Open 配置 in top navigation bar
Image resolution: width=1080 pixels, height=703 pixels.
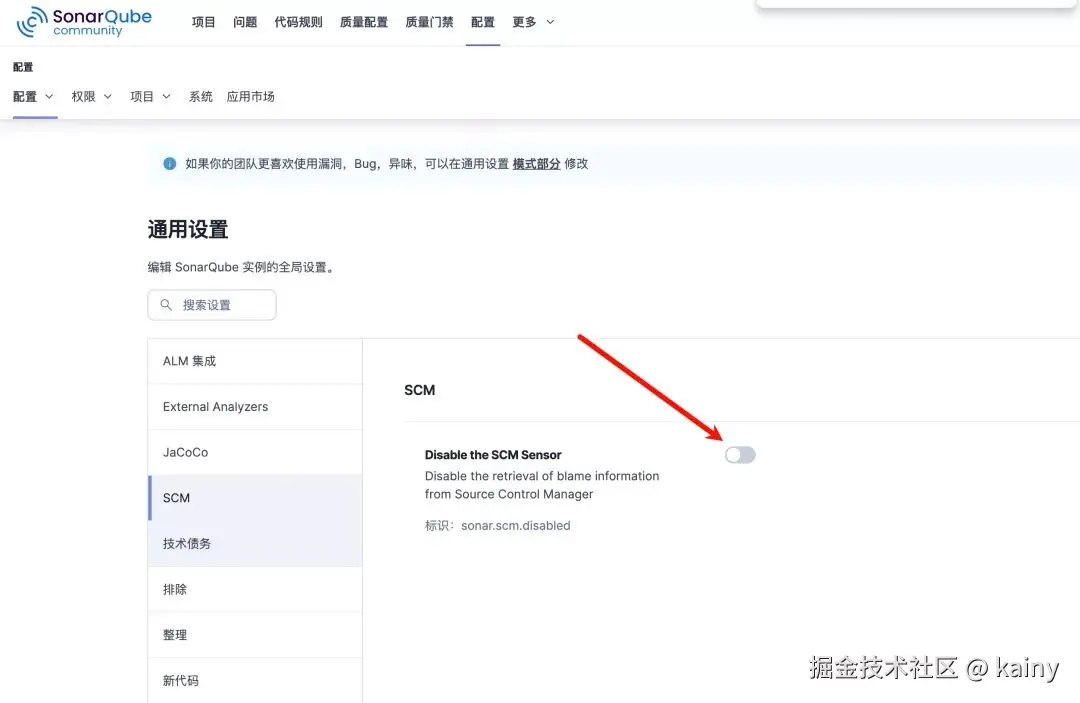click(x=483, y=22)
